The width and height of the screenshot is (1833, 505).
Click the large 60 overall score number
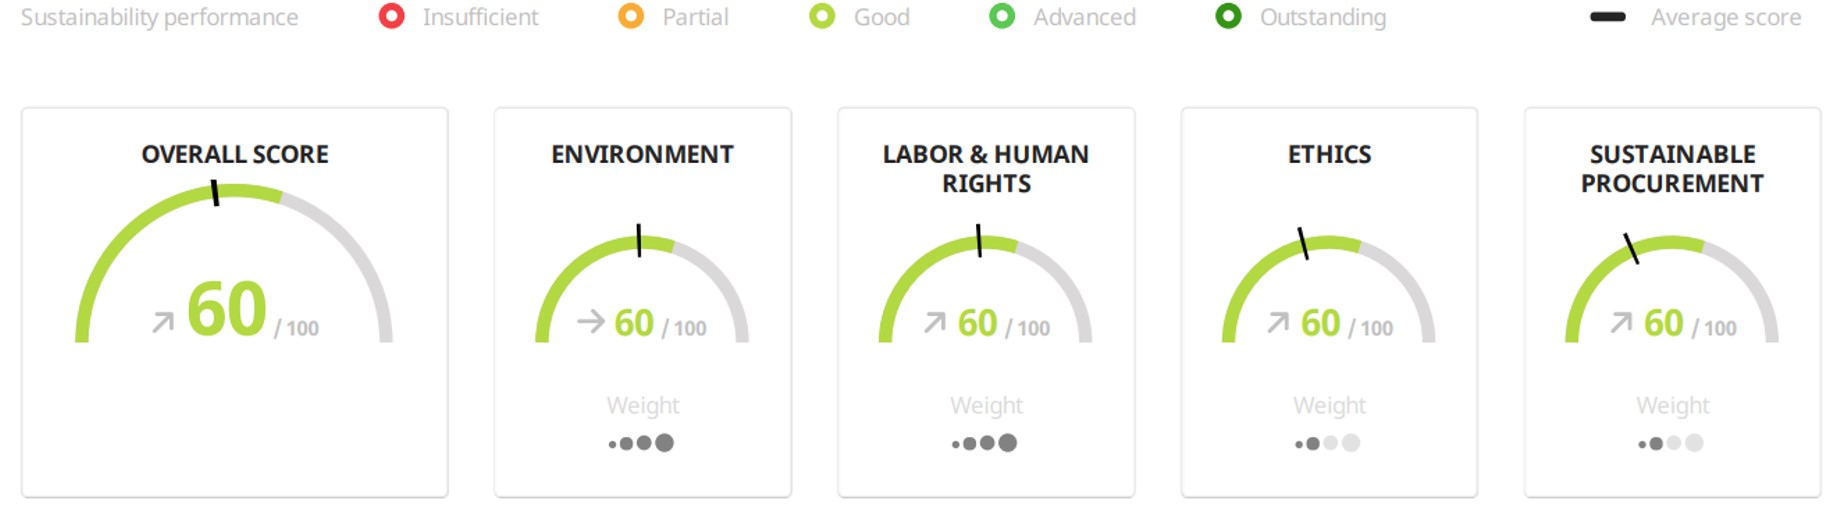click(227, 309)
